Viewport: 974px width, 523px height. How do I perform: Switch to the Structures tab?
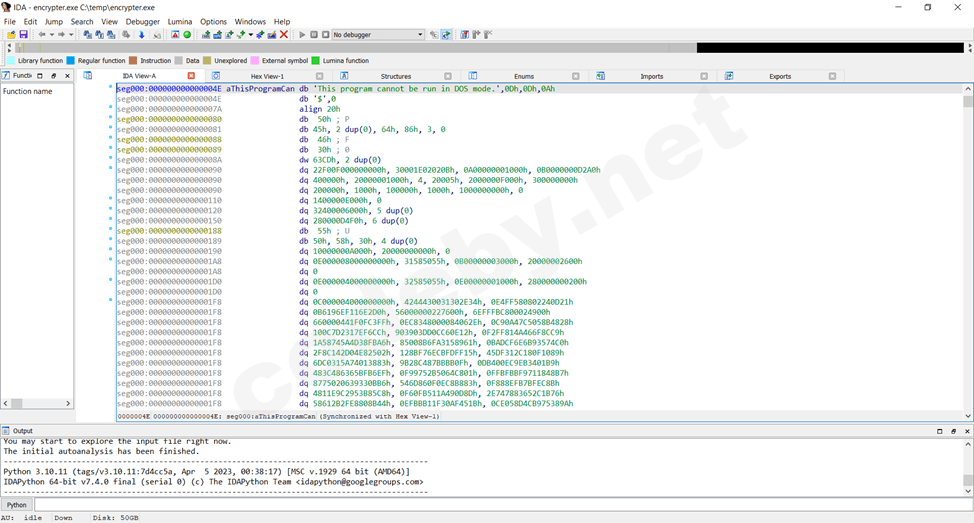point(396,76)
